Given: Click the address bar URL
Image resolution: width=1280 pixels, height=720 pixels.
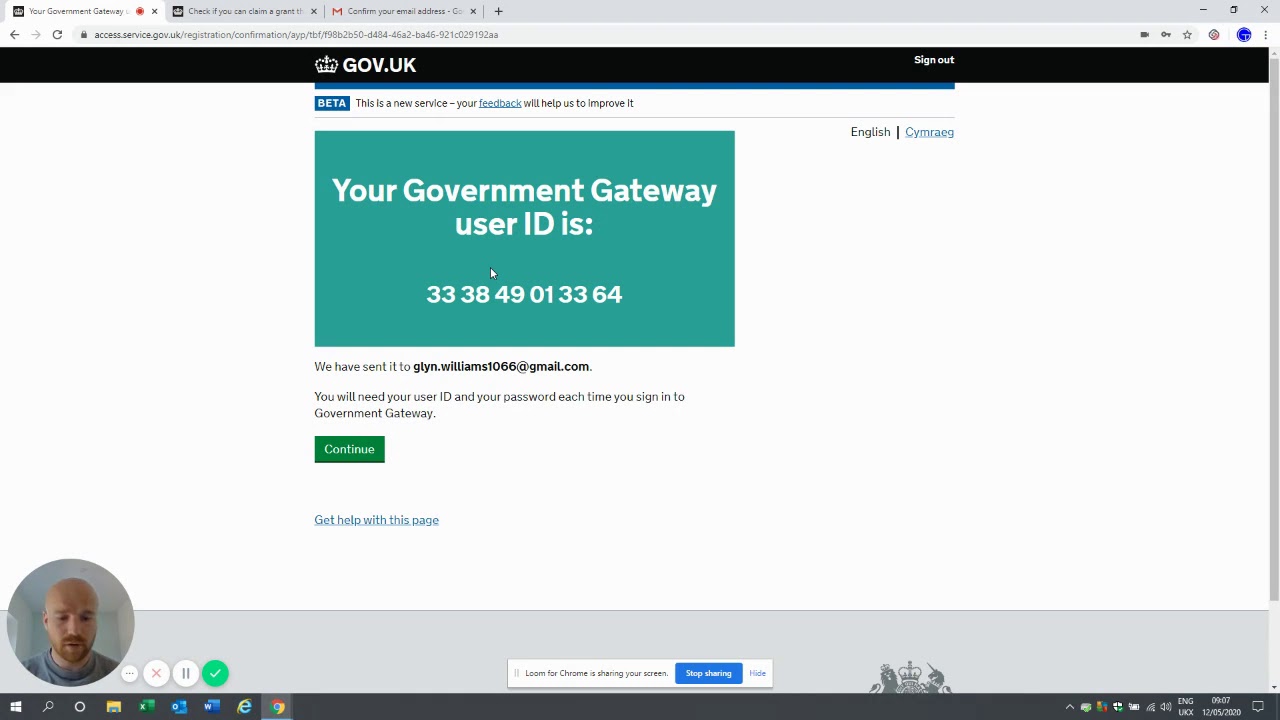Looking at the screenshot, I should coord(296,34).
